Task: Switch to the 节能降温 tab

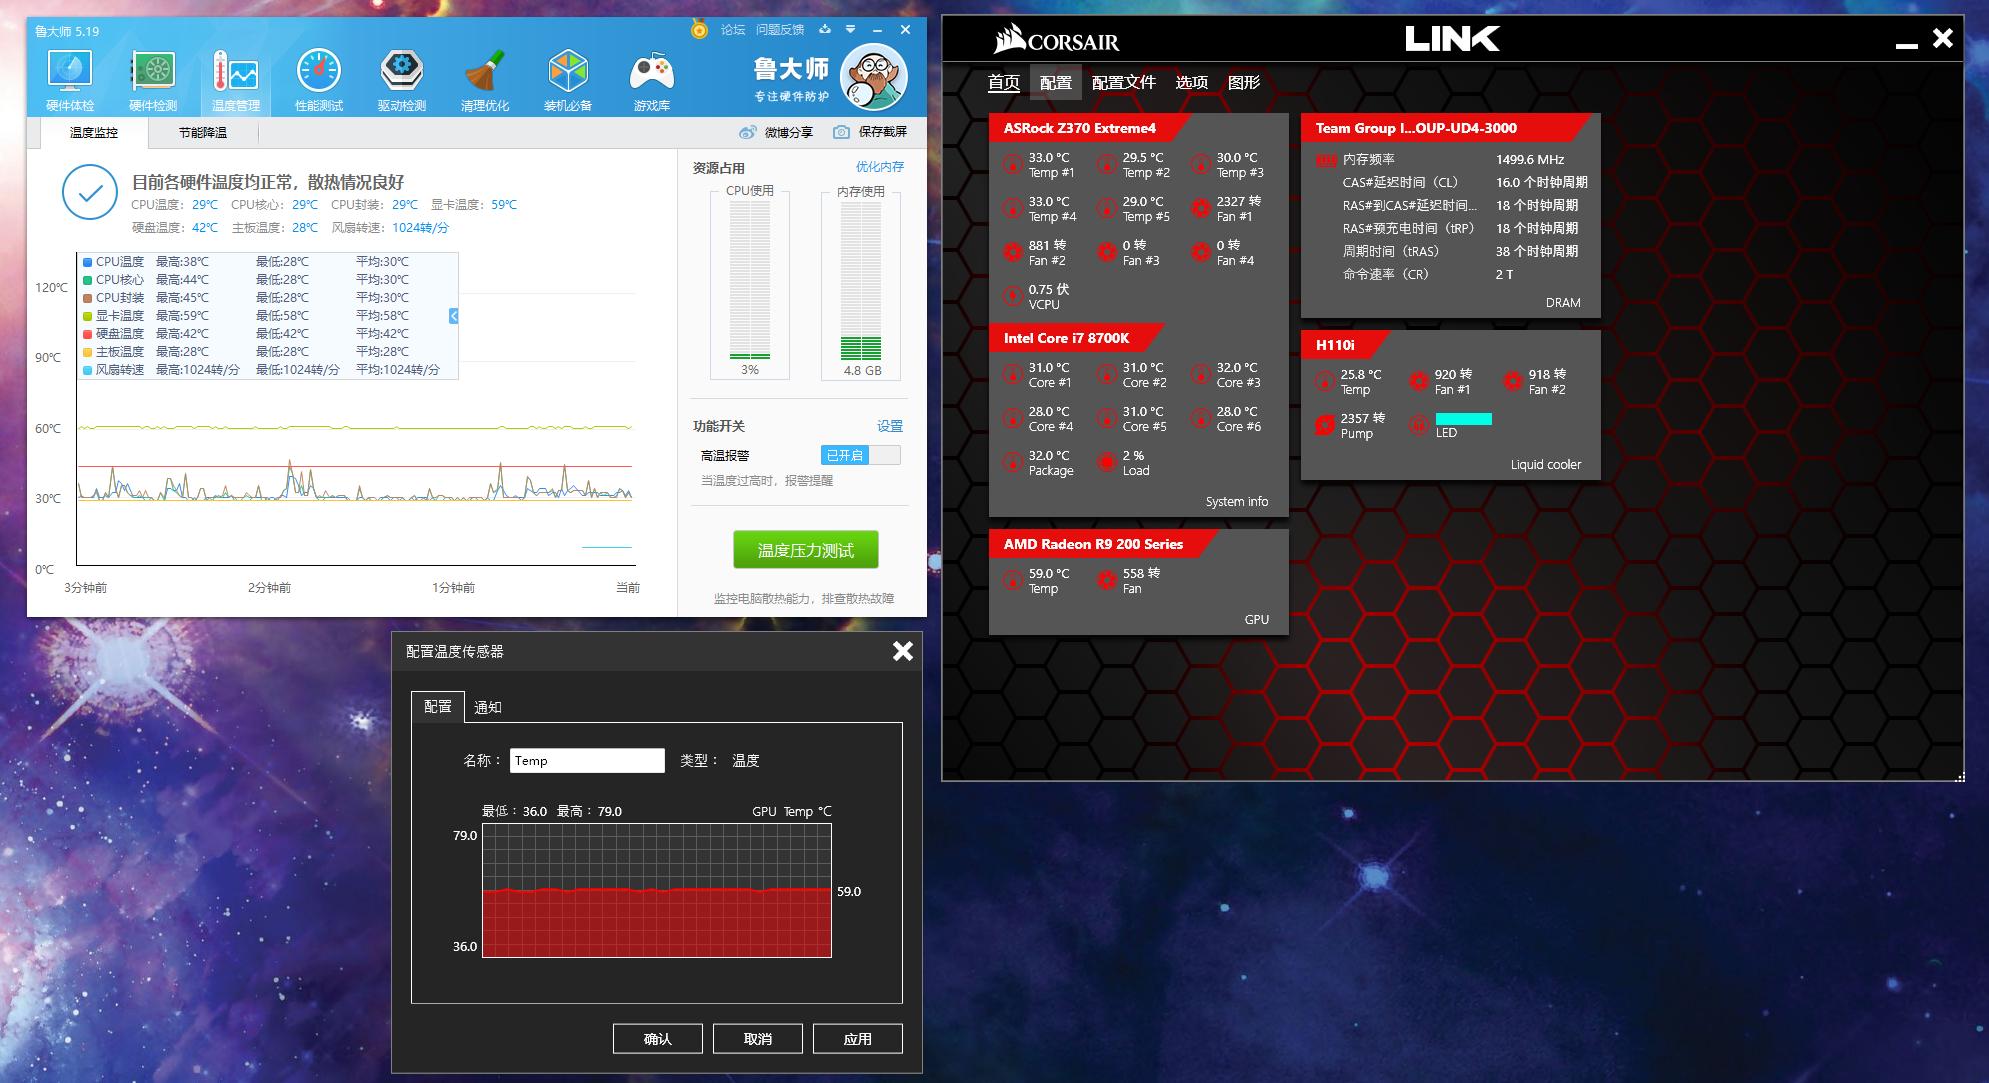Action: (x=200, y=131)
